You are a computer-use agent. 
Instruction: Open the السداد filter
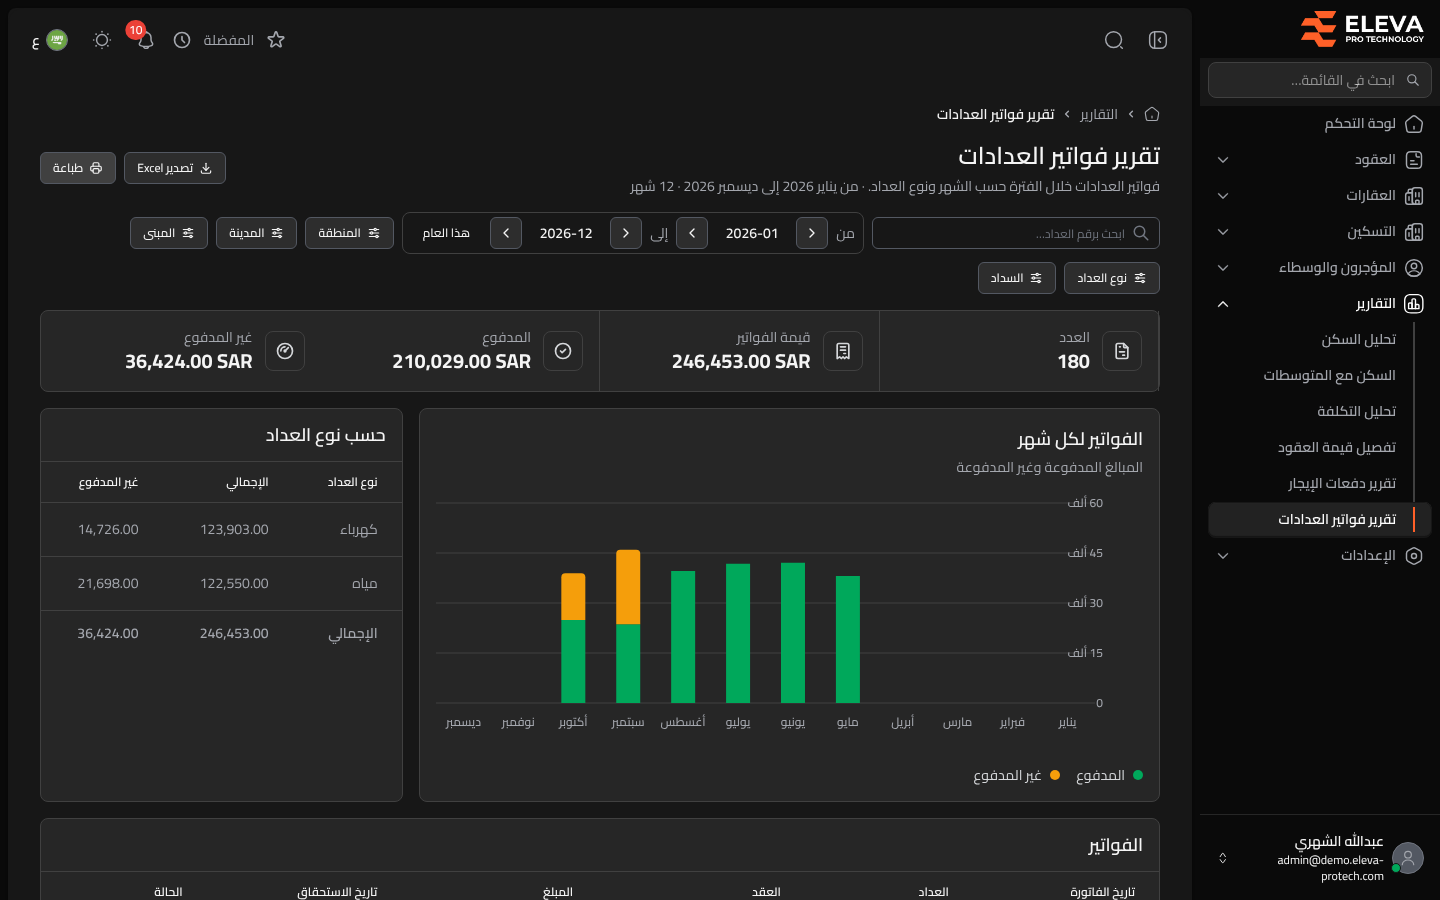1017,278
